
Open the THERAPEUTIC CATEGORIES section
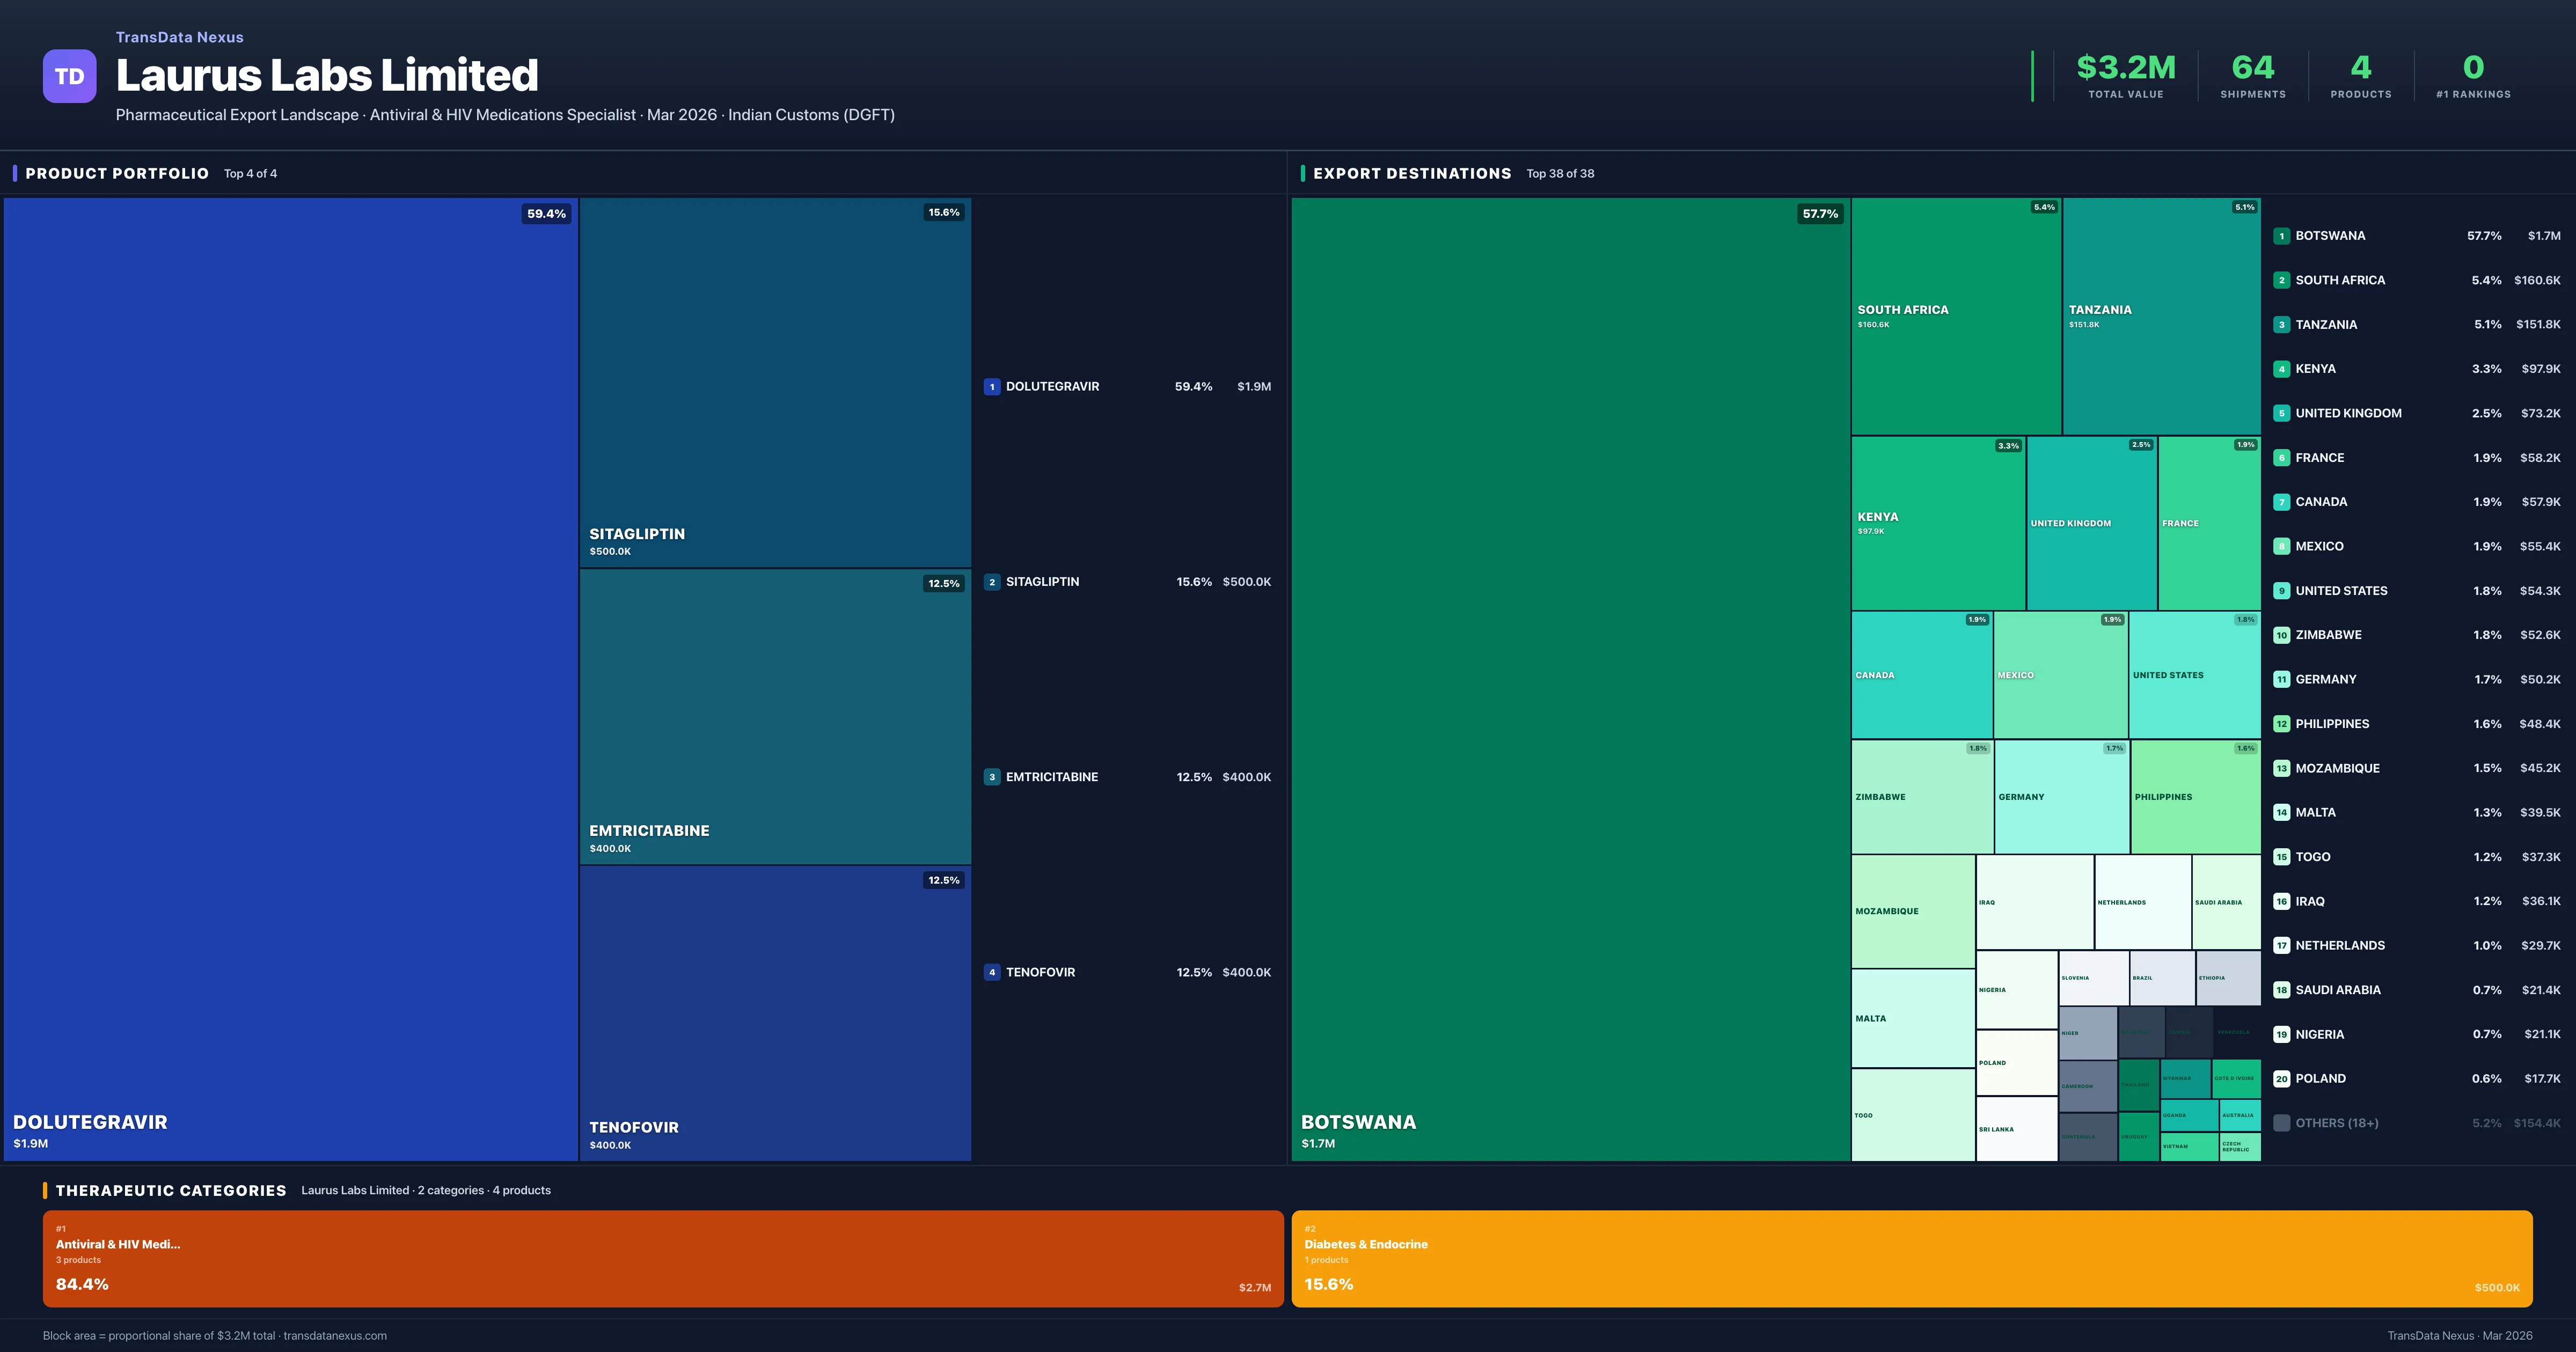click(x=172, y=1190)
